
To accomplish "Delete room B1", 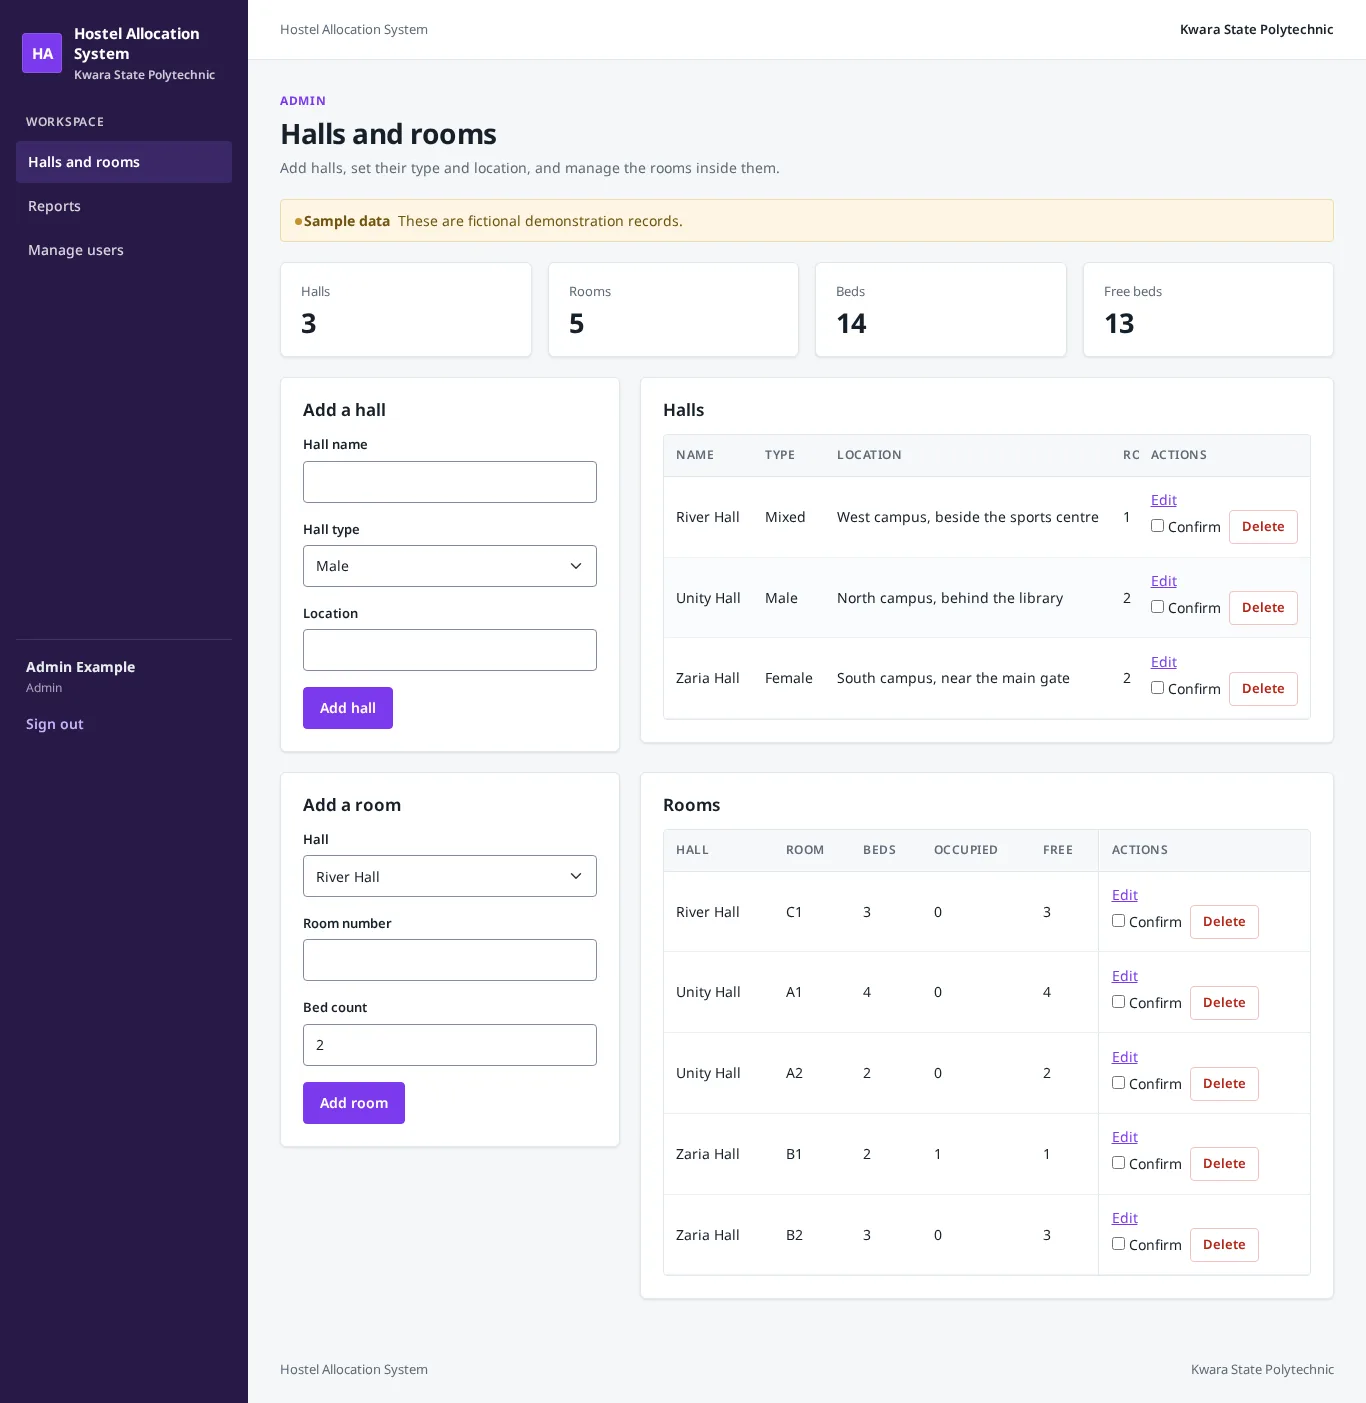I will pyautogui.click(x=1224, y=1164).
